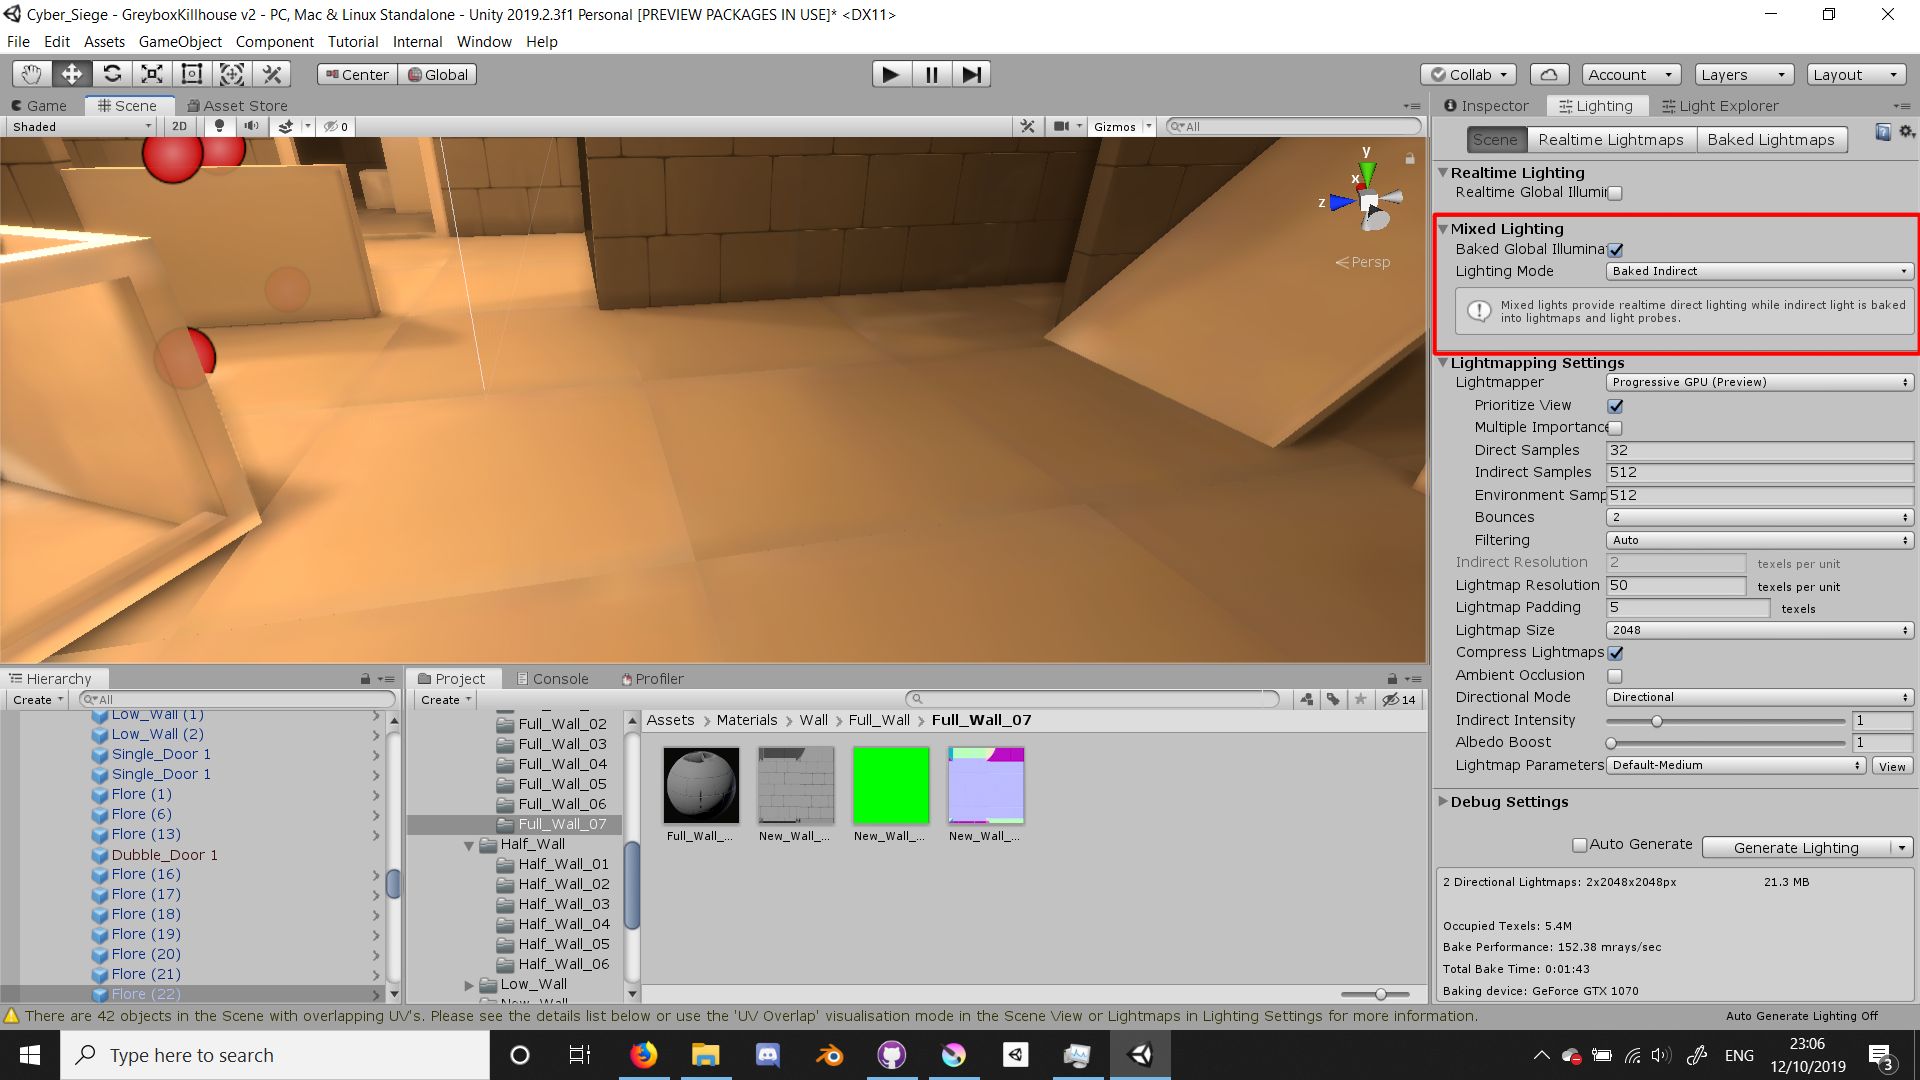Toggle scene effects icon
This screenshot has height=1080, width=1920.
tap(286, 126)
